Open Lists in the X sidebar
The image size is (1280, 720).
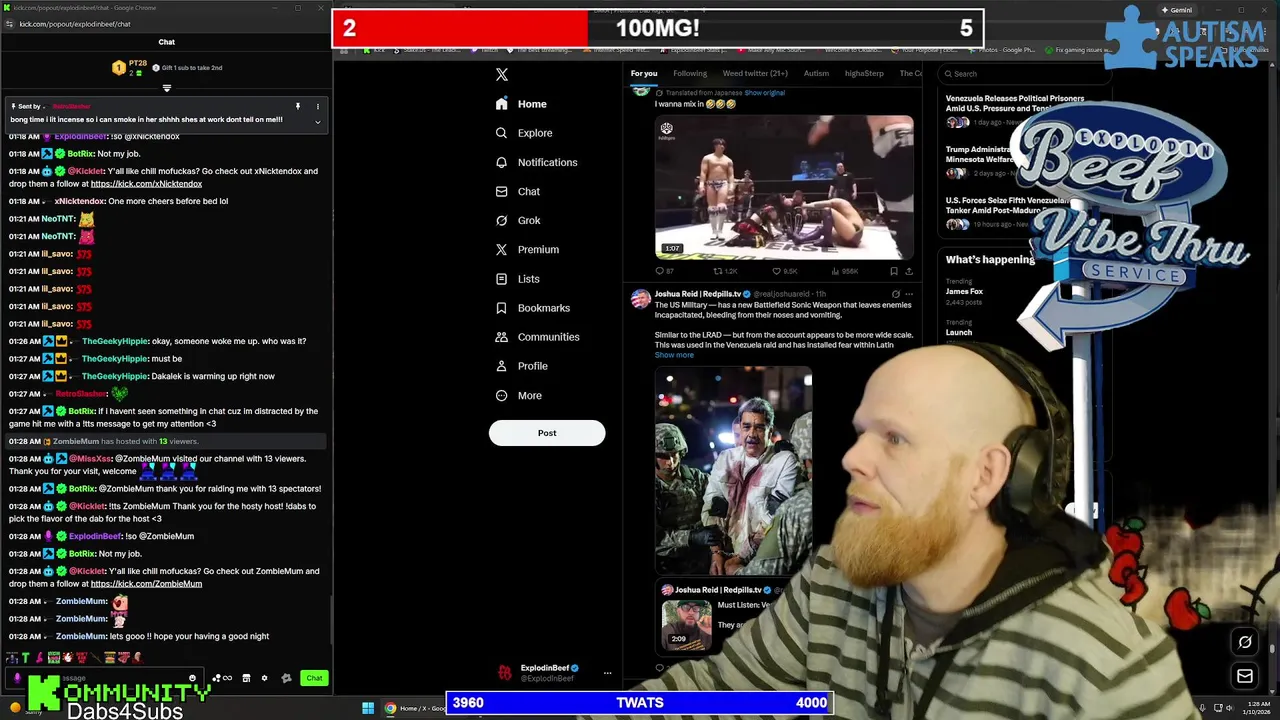(x=517, y=279)
